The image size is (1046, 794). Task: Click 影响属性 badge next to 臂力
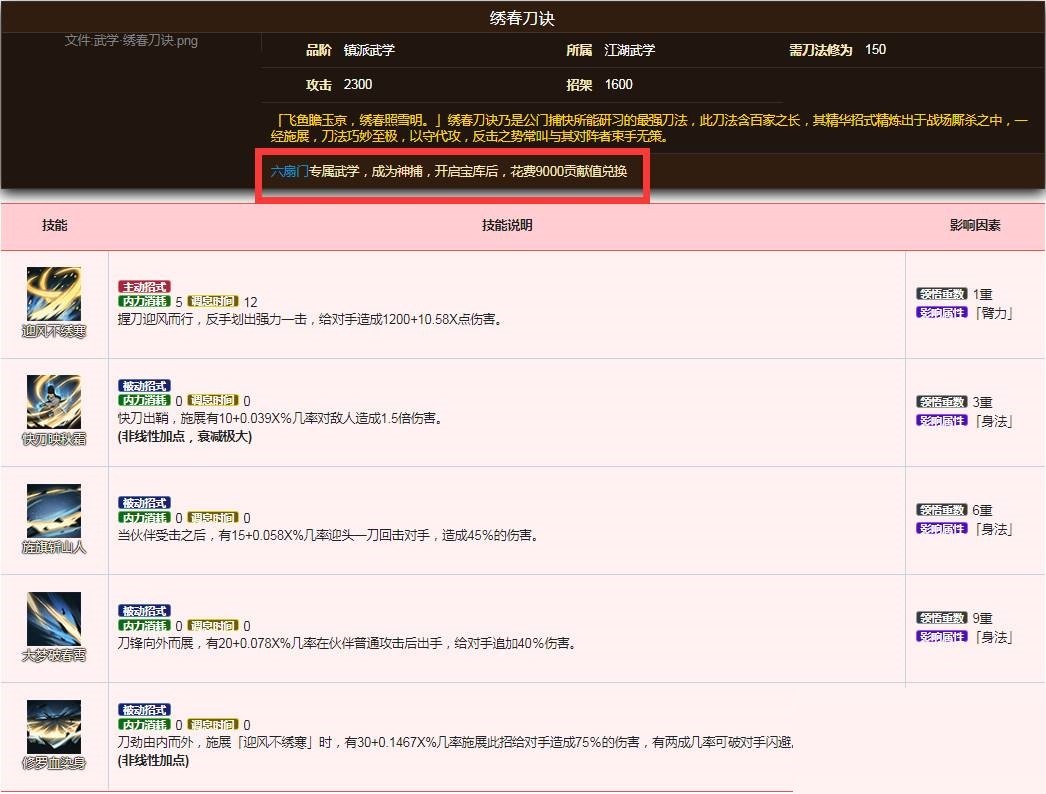(x=941, y=312)
